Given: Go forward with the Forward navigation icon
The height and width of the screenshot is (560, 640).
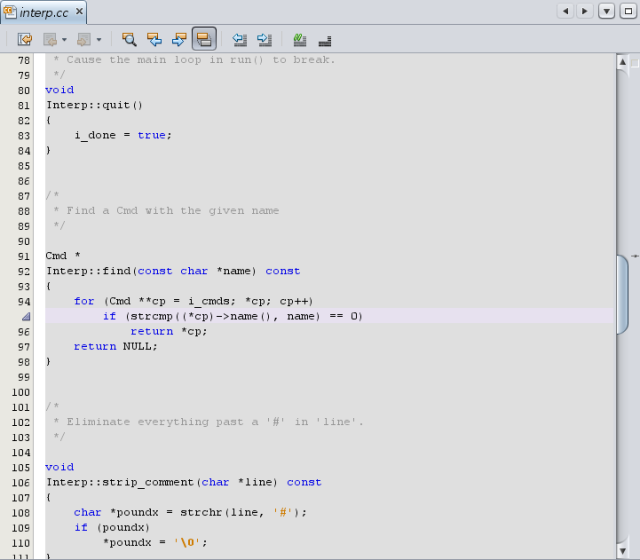Looking at the screenshot, I should 84,40.
